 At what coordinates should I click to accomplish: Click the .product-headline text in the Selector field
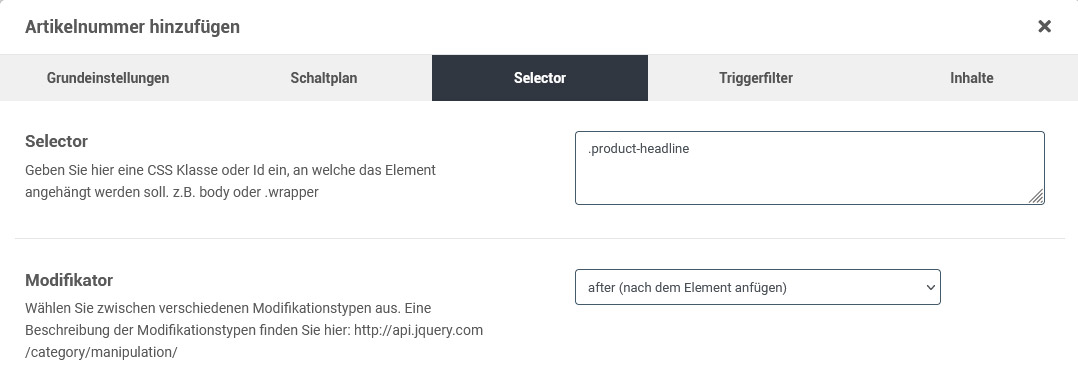coord(638,148)
